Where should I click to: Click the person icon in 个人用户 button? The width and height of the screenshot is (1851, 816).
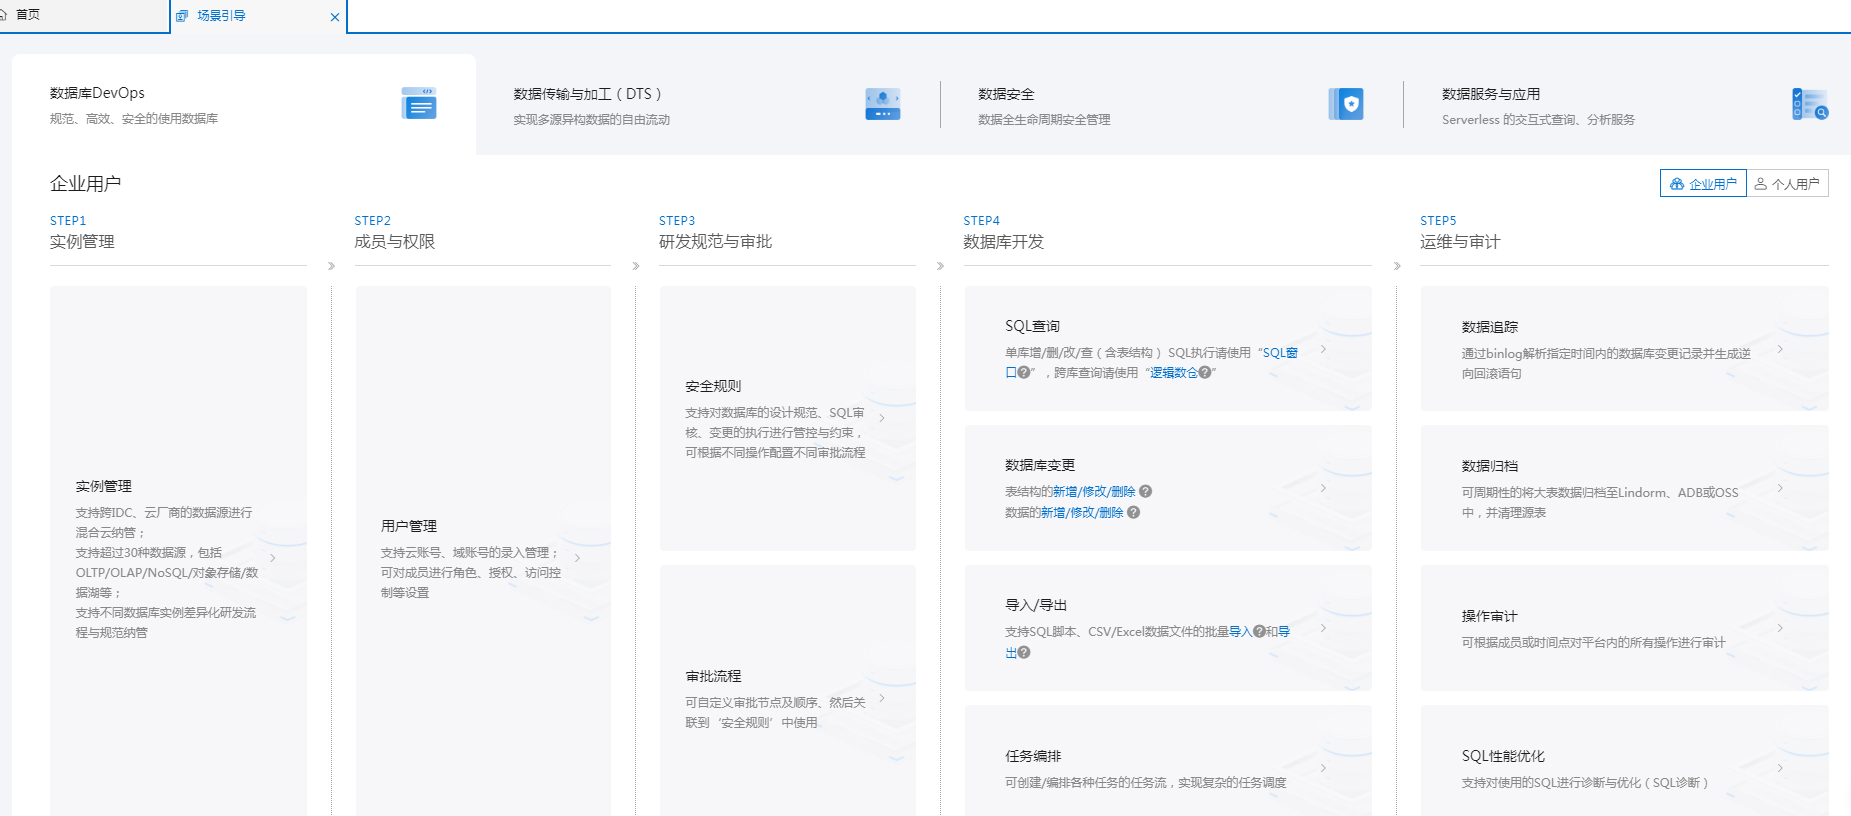click(x=1760, y=184)
